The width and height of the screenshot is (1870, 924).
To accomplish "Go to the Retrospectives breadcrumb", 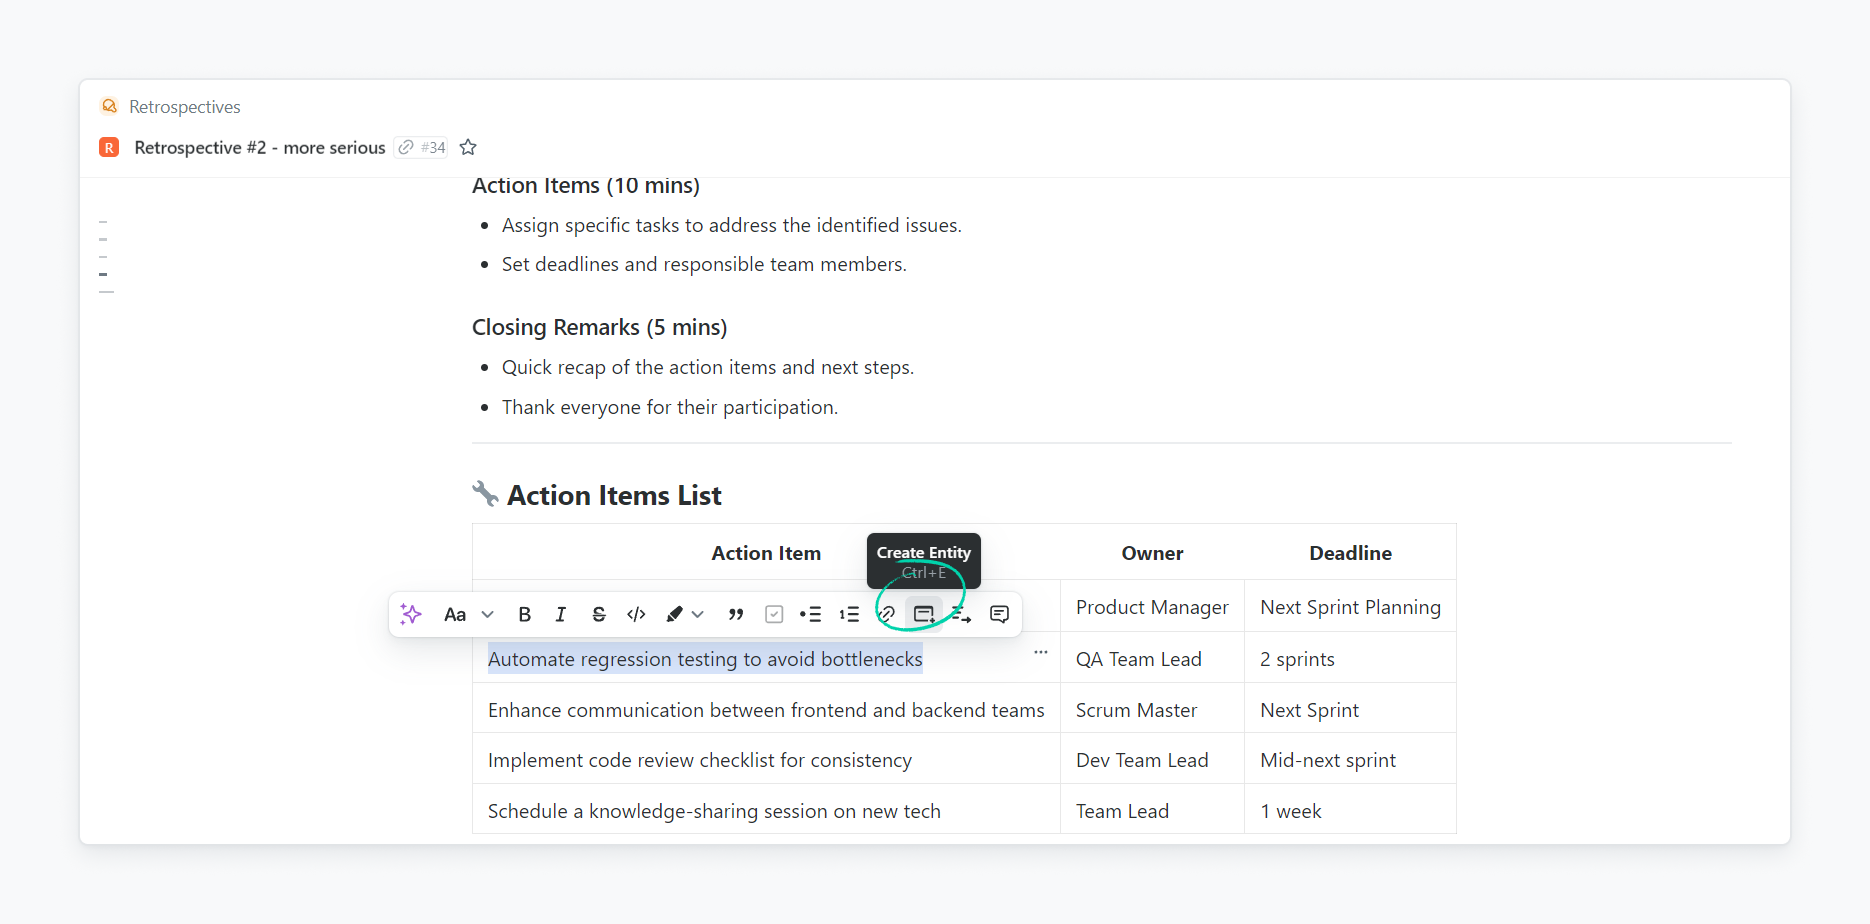I will tap(184, 107).
